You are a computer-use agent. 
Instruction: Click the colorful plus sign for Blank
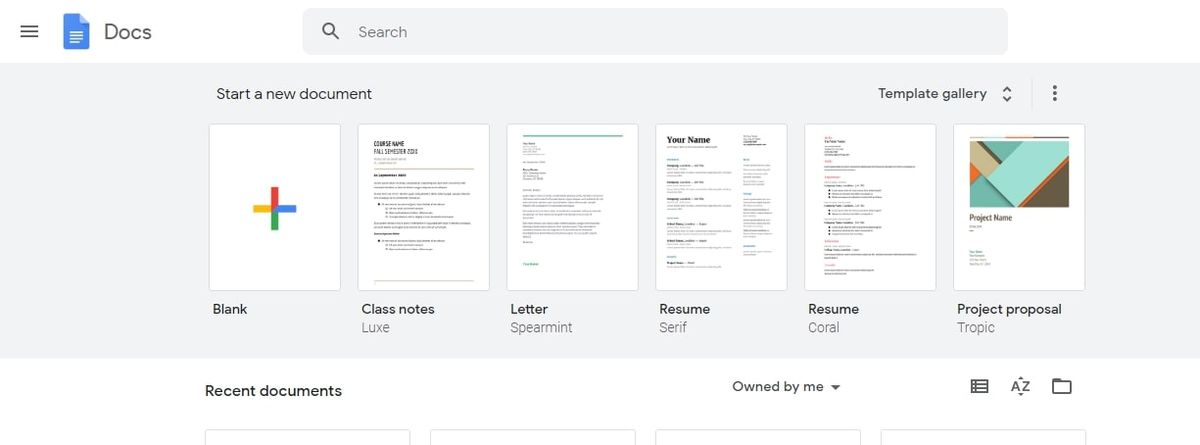275,208
